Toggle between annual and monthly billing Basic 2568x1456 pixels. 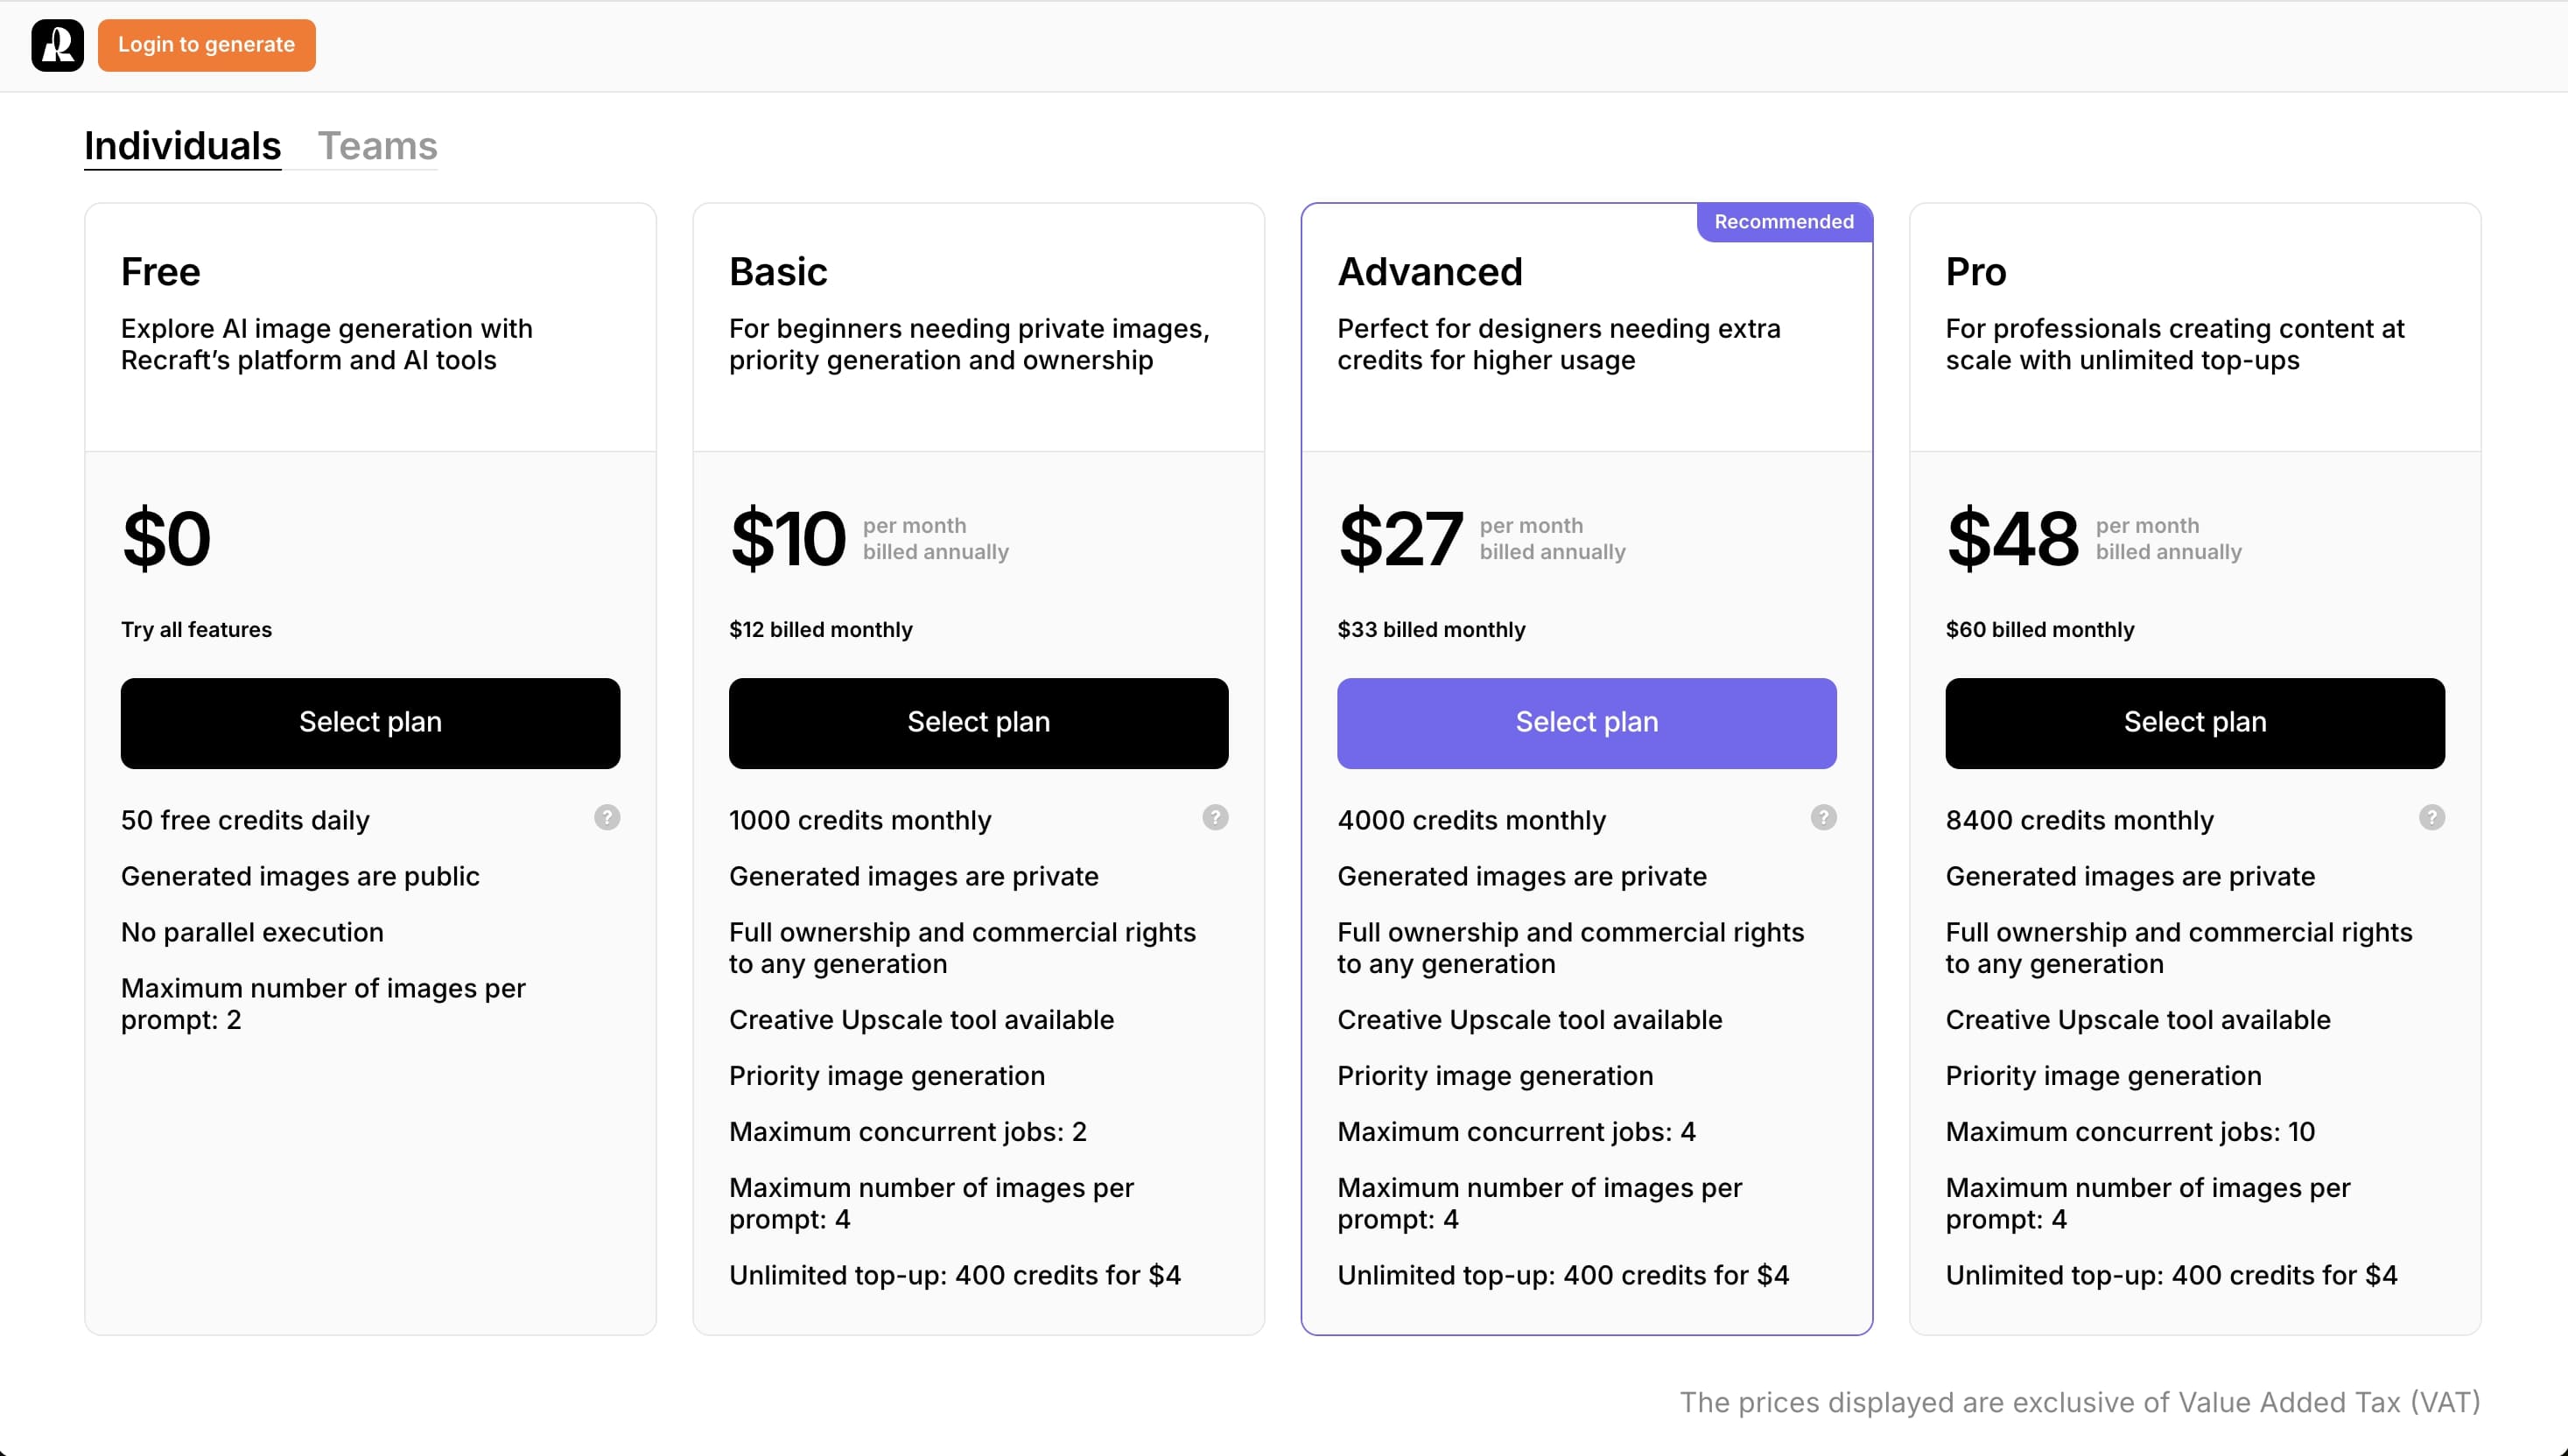820,627
